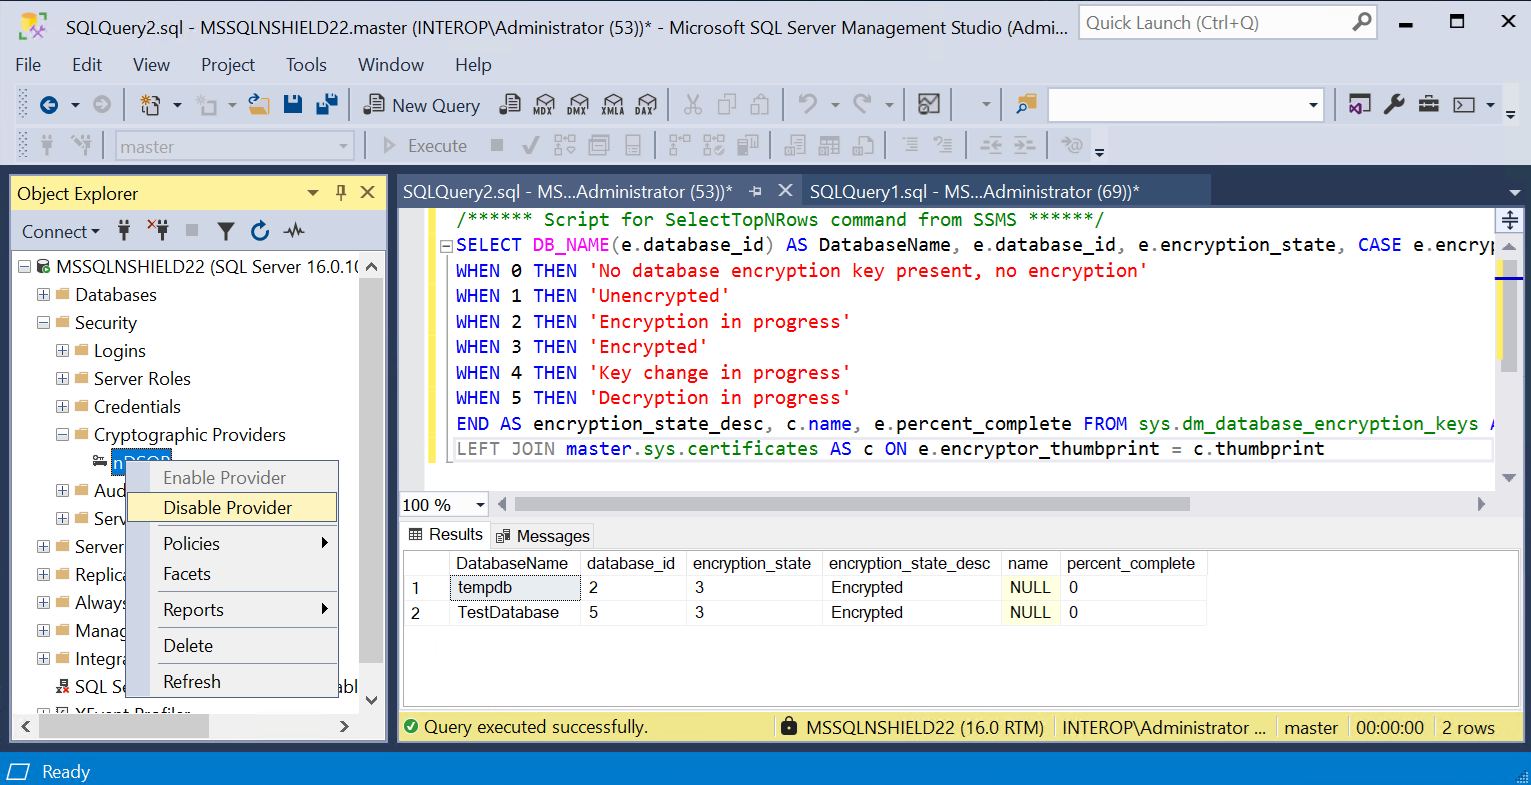Click the Activity Monitor icon
This screenshot has width=1531, height=785.
click(929, 104)
